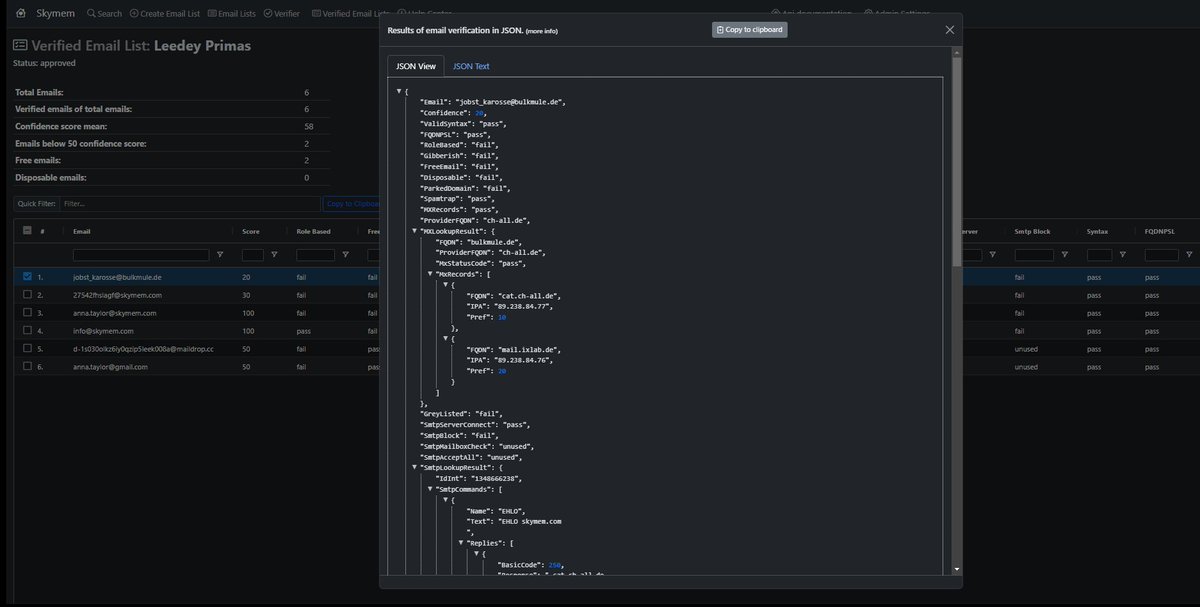Open the Verifier menu item
The width and height of the screenshot is (1200, 607).
281,14
